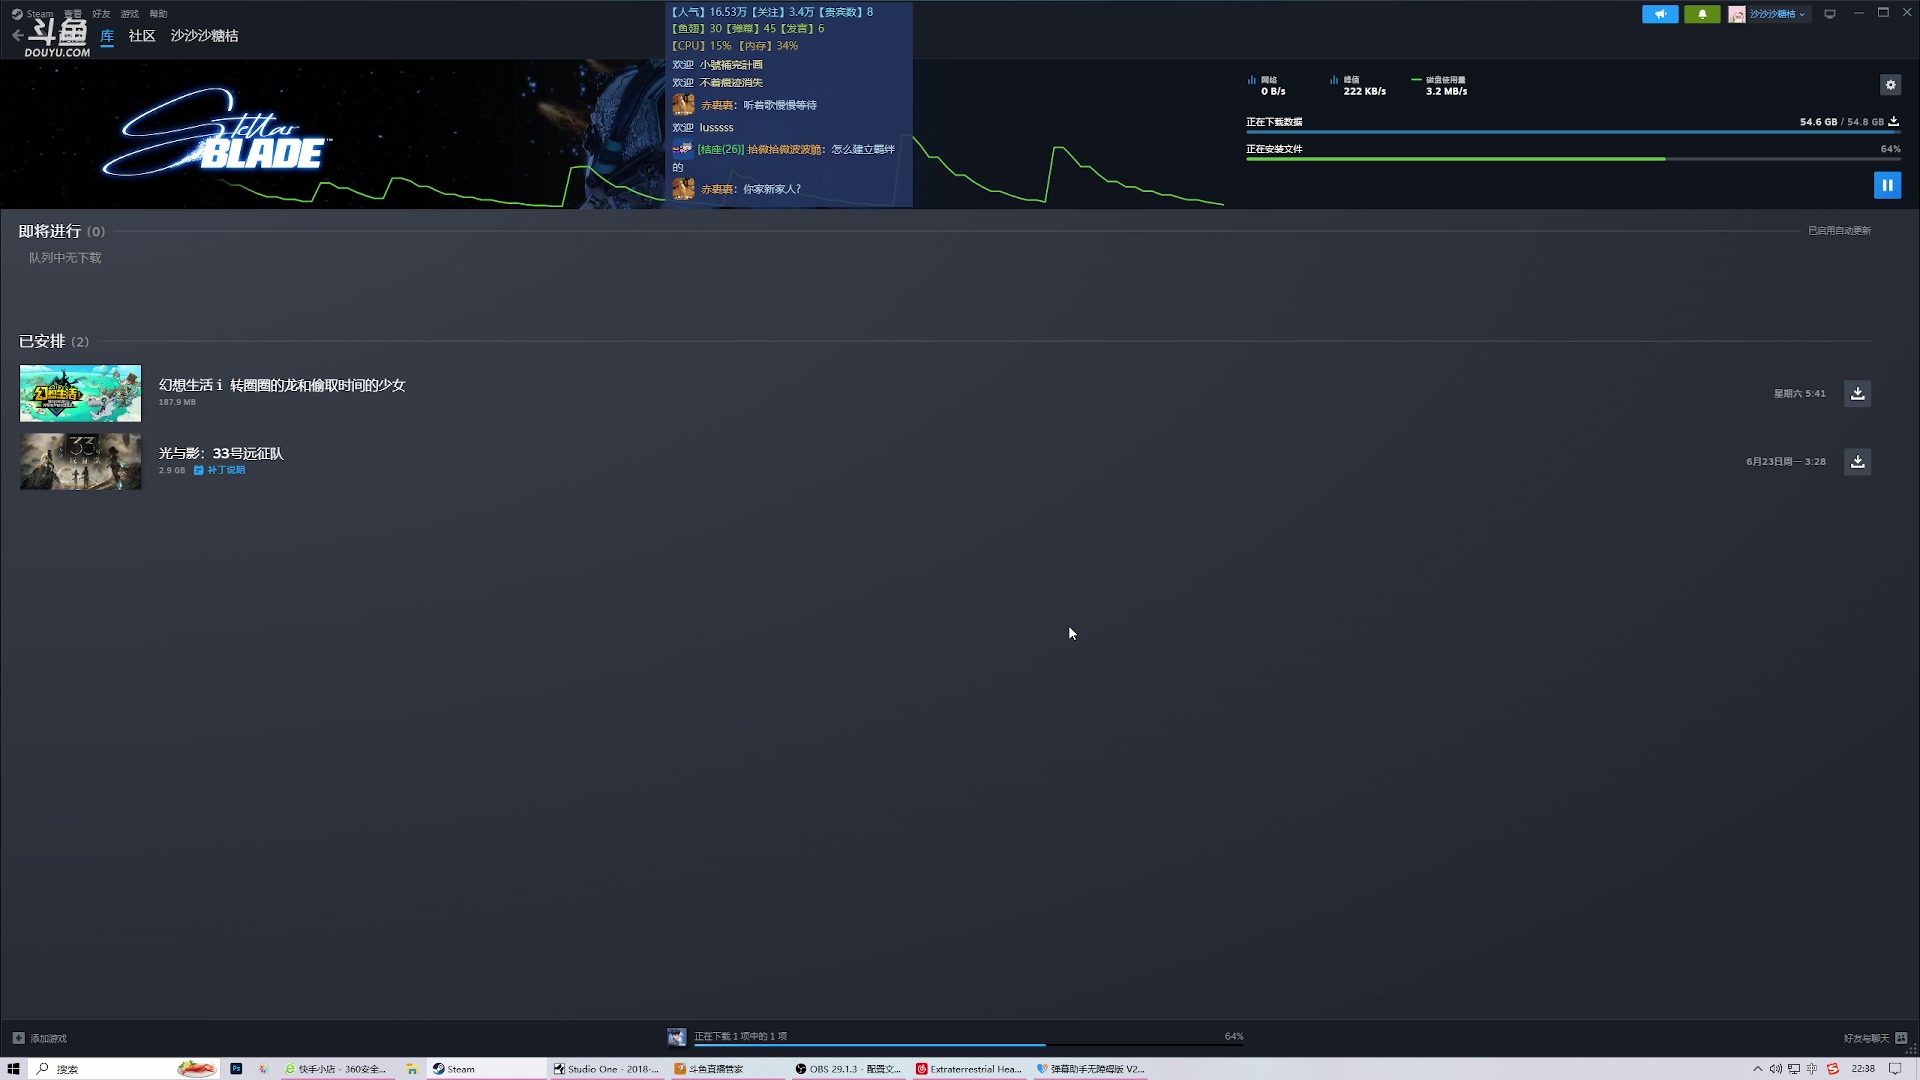
Task: Click the 已安排 (2) section header
Action: 54,341
